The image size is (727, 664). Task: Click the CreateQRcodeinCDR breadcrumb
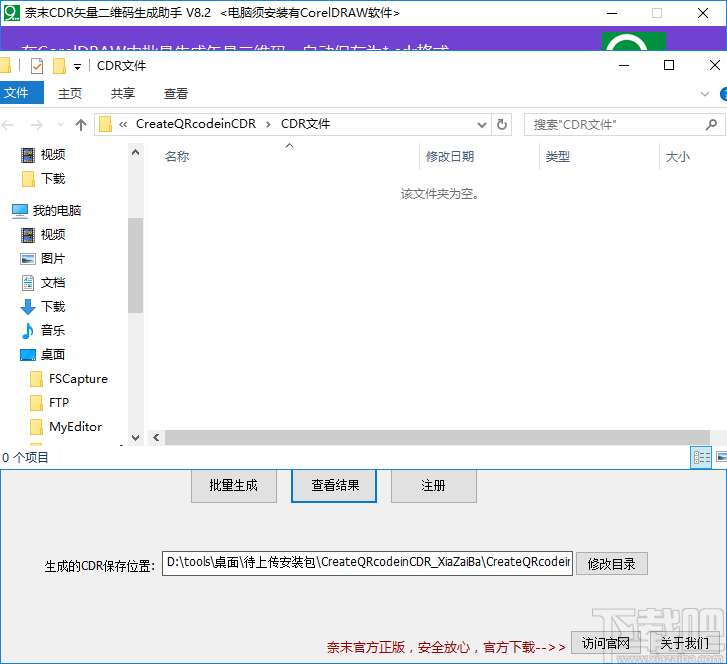pos(196,124)
